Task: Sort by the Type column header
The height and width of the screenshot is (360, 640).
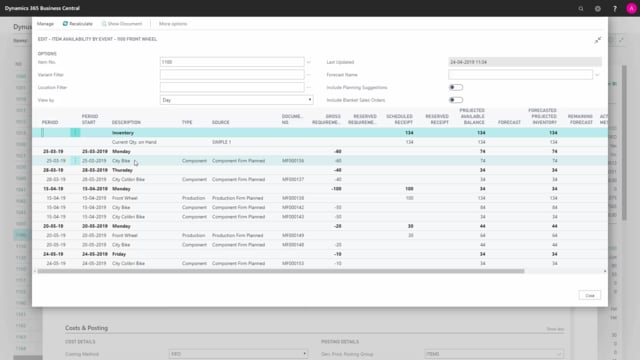Action: pyautogui.click(x=187, y=122)
